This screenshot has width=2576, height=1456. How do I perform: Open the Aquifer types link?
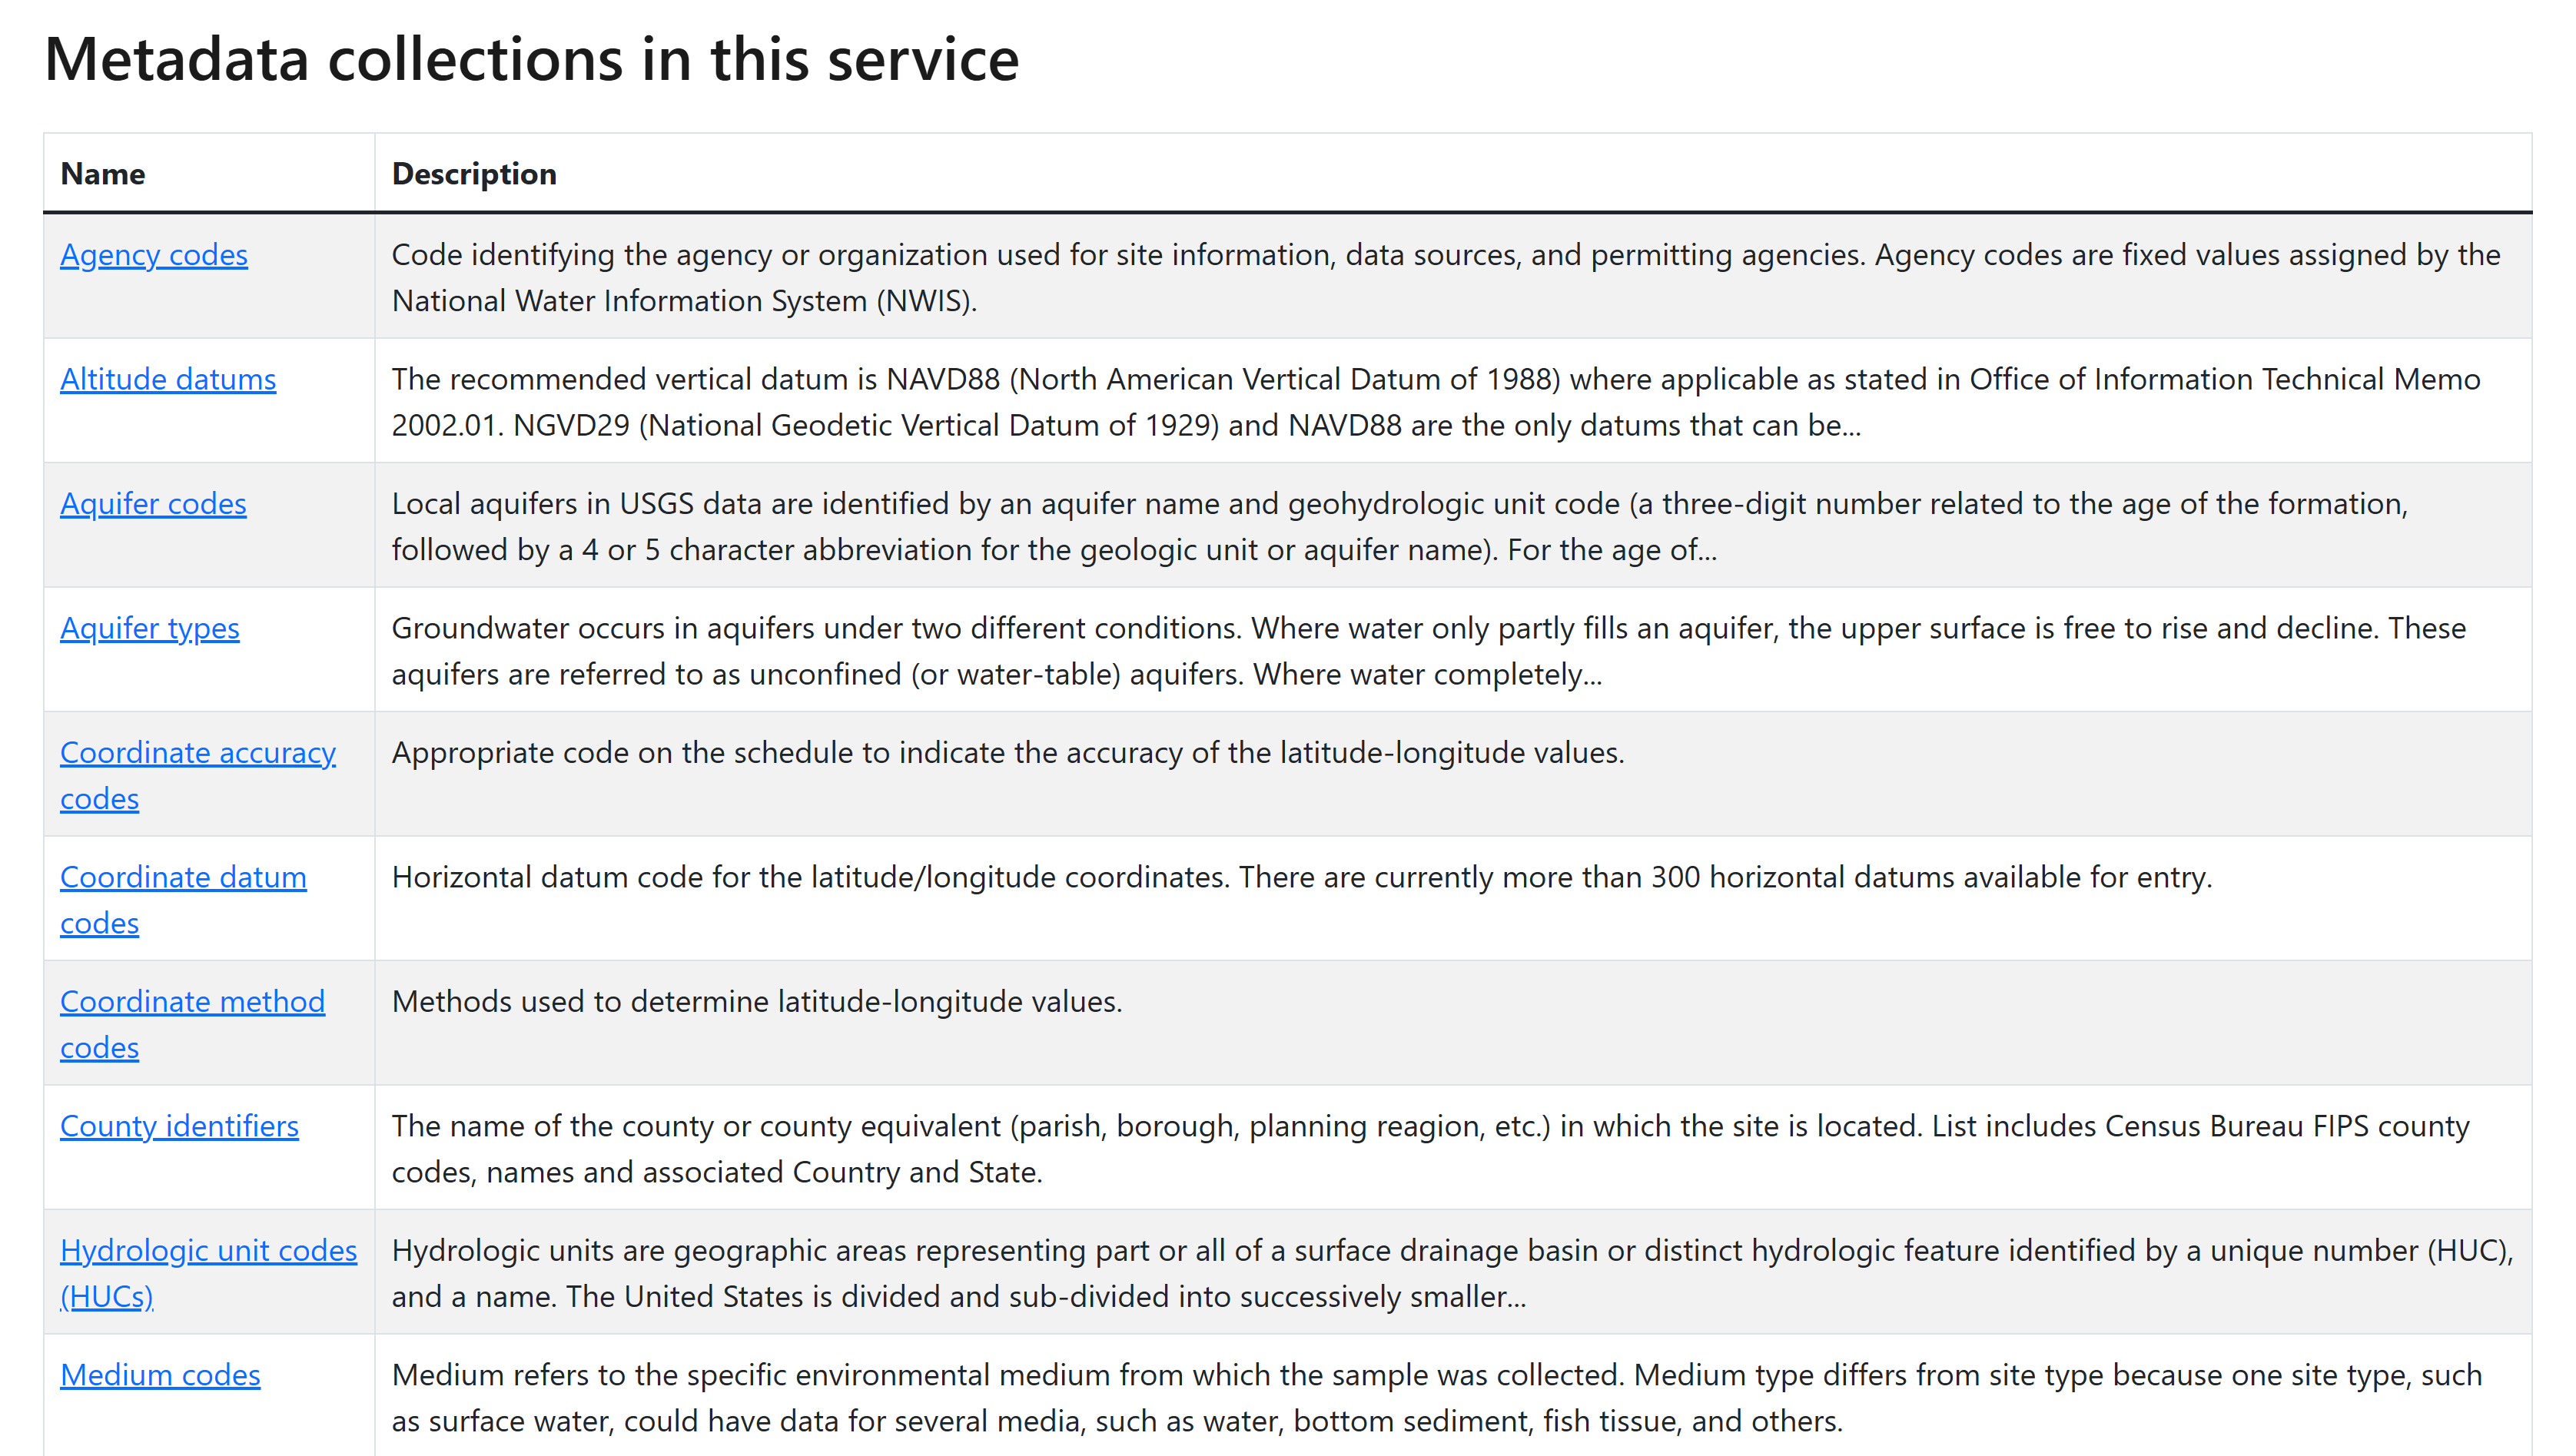pos(150,628)
